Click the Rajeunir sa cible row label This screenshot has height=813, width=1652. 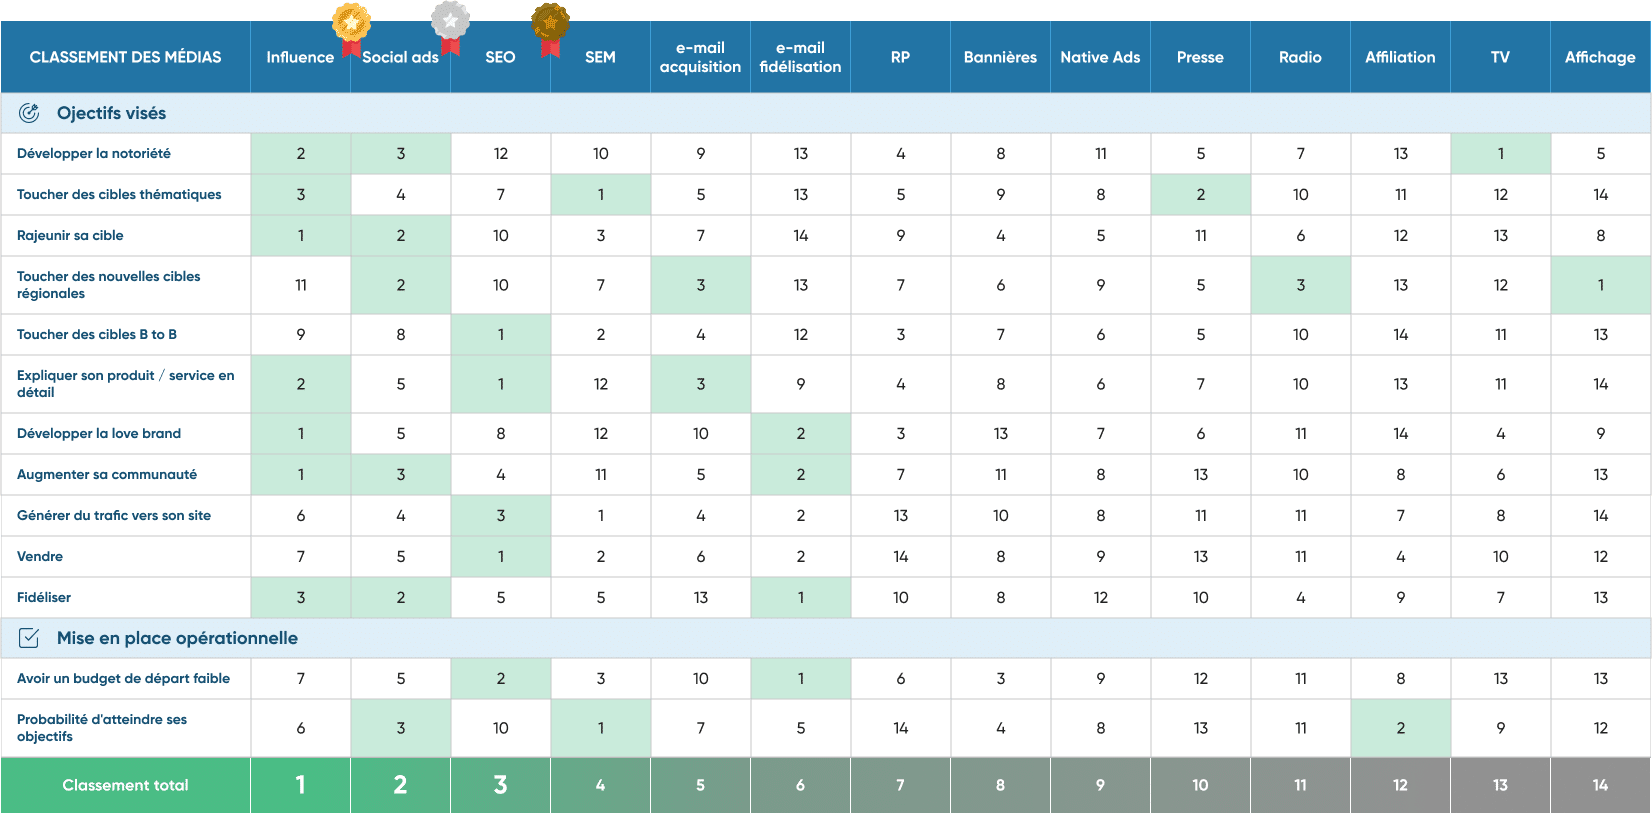click(x=70, y=236)
